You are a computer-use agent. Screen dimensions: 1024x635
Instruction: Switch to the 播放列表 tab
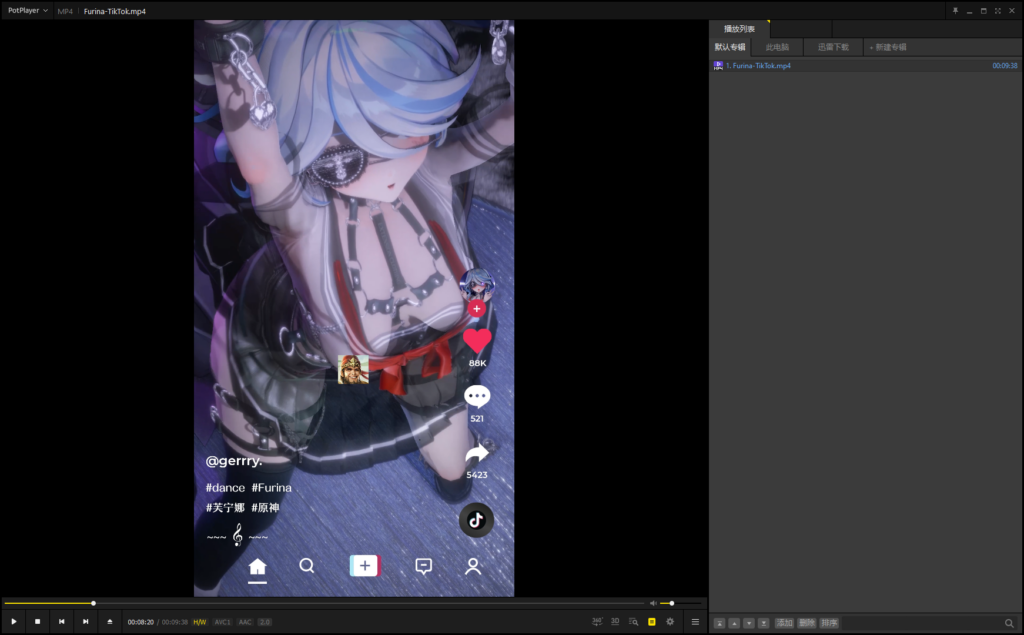click(739, 29)
